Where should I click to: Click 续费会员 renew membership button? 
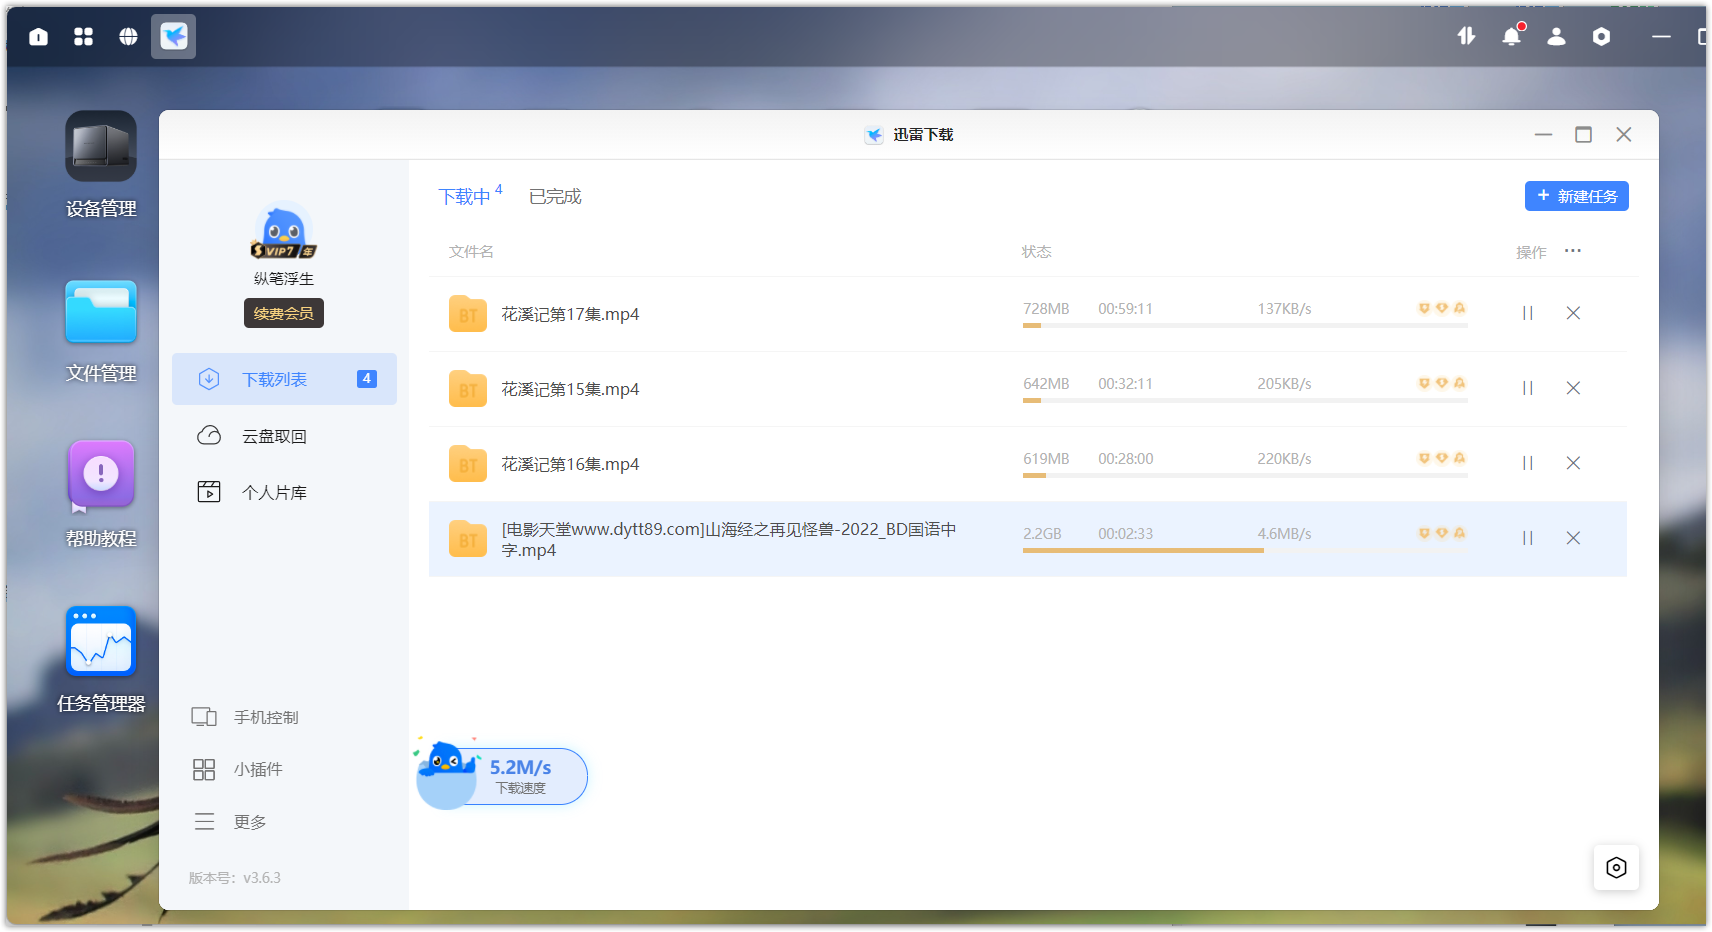click(x=284, y=313)
